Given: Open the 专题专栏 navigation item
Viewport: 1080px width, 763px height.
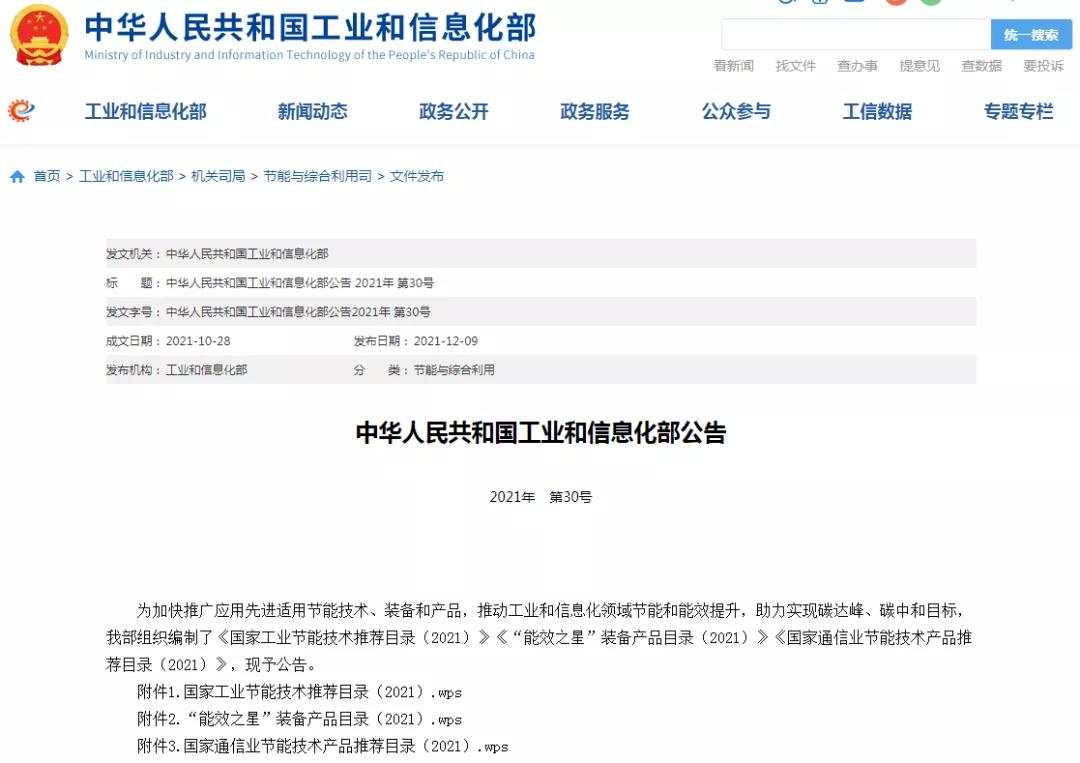Looking at the screenshot, I should pos(1018,112).
